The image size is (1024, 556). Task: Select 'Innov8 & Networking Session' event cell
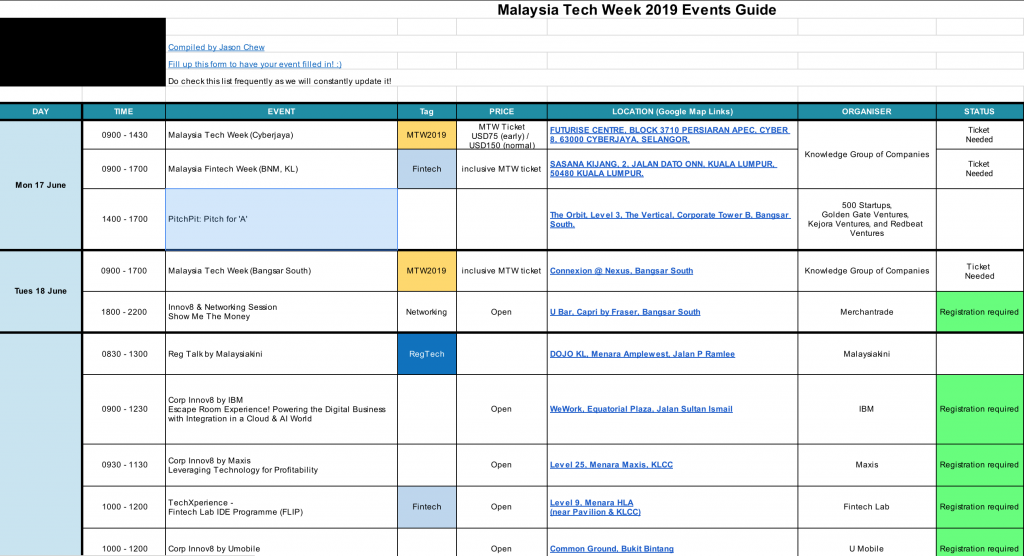tap(281, 312)
